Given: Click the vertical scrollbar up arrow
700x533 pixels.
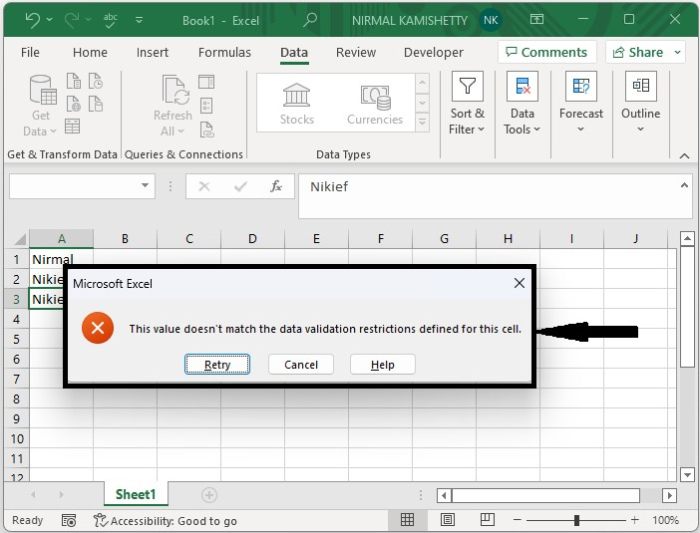Looking at the screenshot, I should (x=687, y=239).
